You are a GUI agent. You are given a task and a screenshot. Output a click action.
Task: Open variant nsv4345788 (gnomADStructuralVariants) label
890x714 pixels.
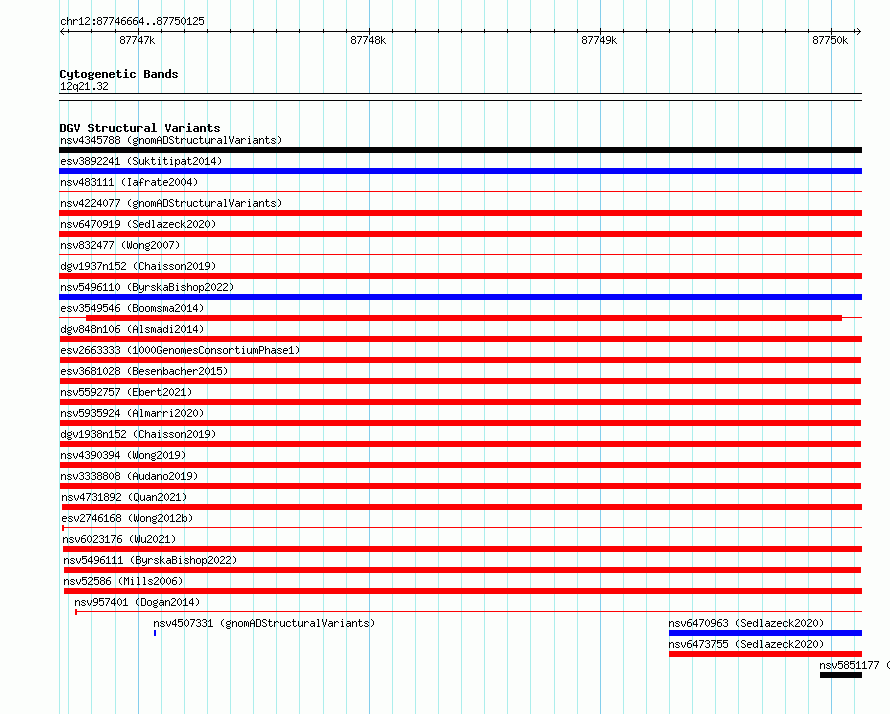coord(171,140)
